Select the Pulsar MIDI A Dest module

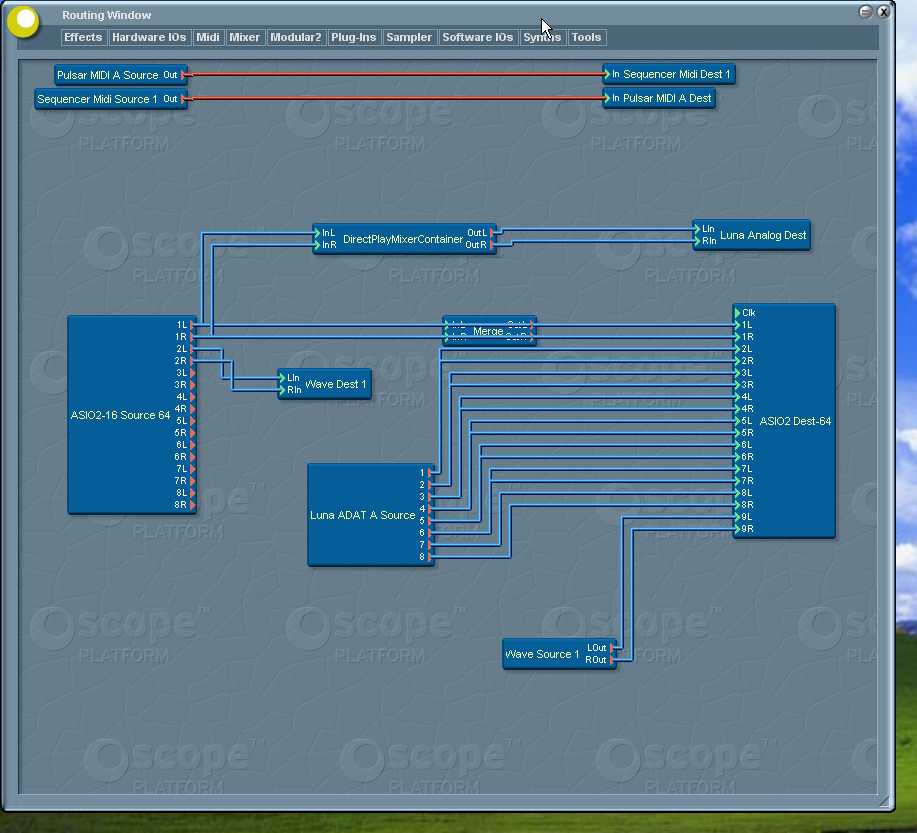click(x=659, y=98)
